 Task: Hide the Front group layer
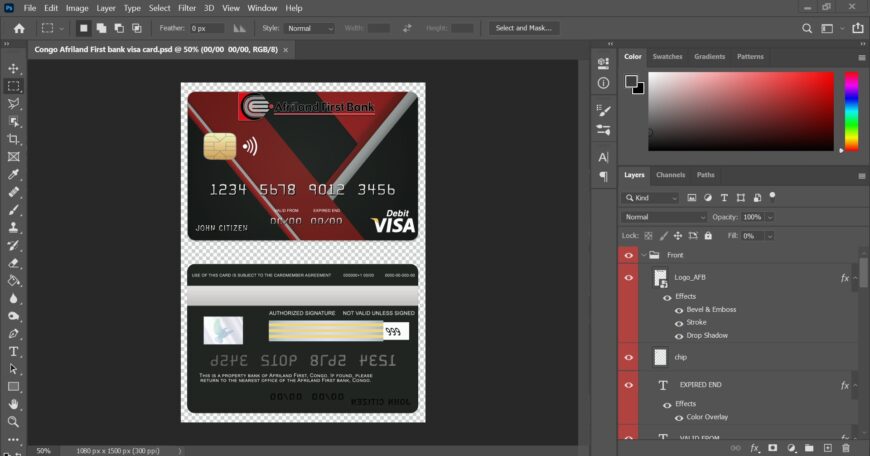(x=629, y=255)
